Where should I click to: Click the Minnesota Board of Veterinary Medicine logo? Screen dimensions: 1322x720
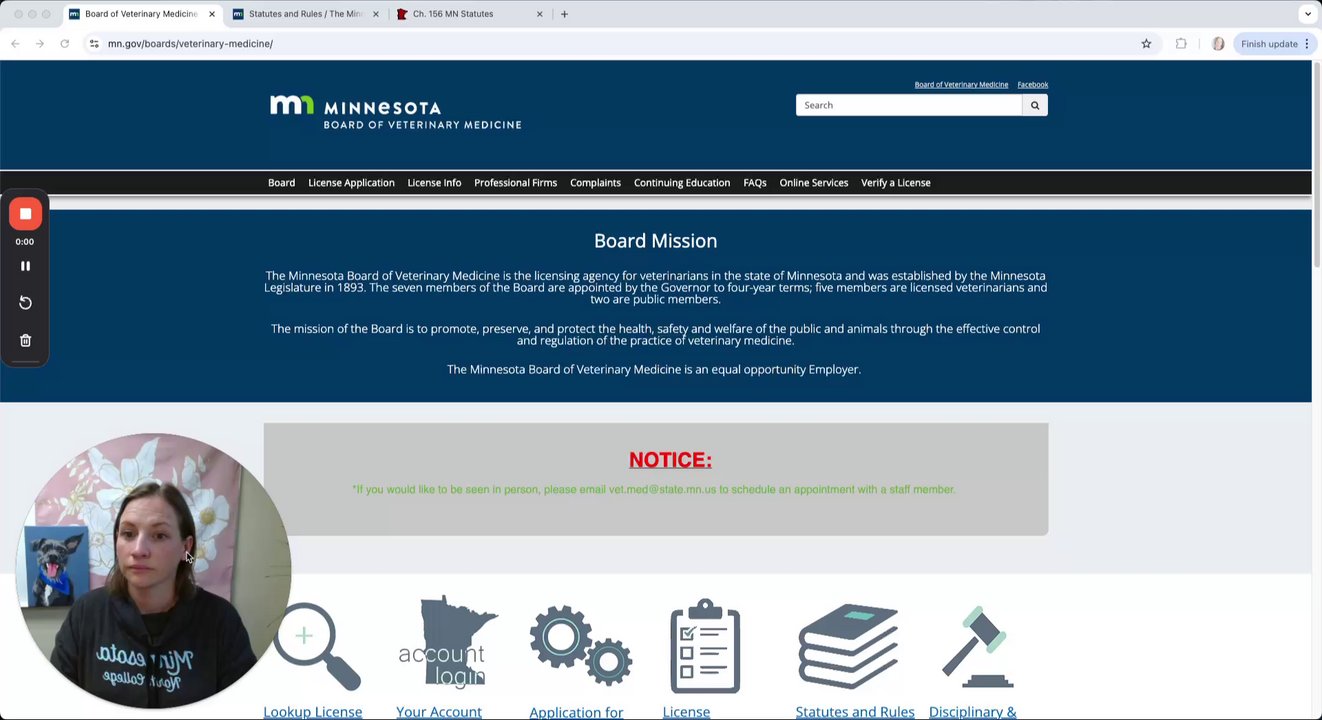click(395, 113)
